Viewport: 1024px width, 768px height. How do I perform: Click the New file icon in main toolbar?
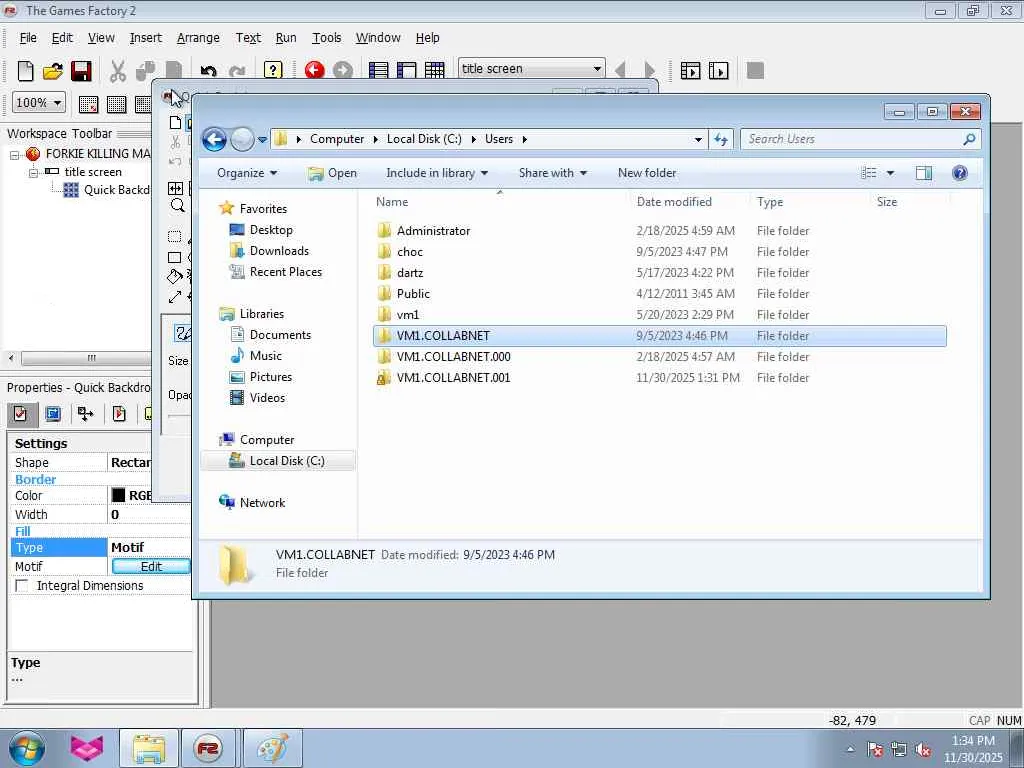tap(25, 71)
